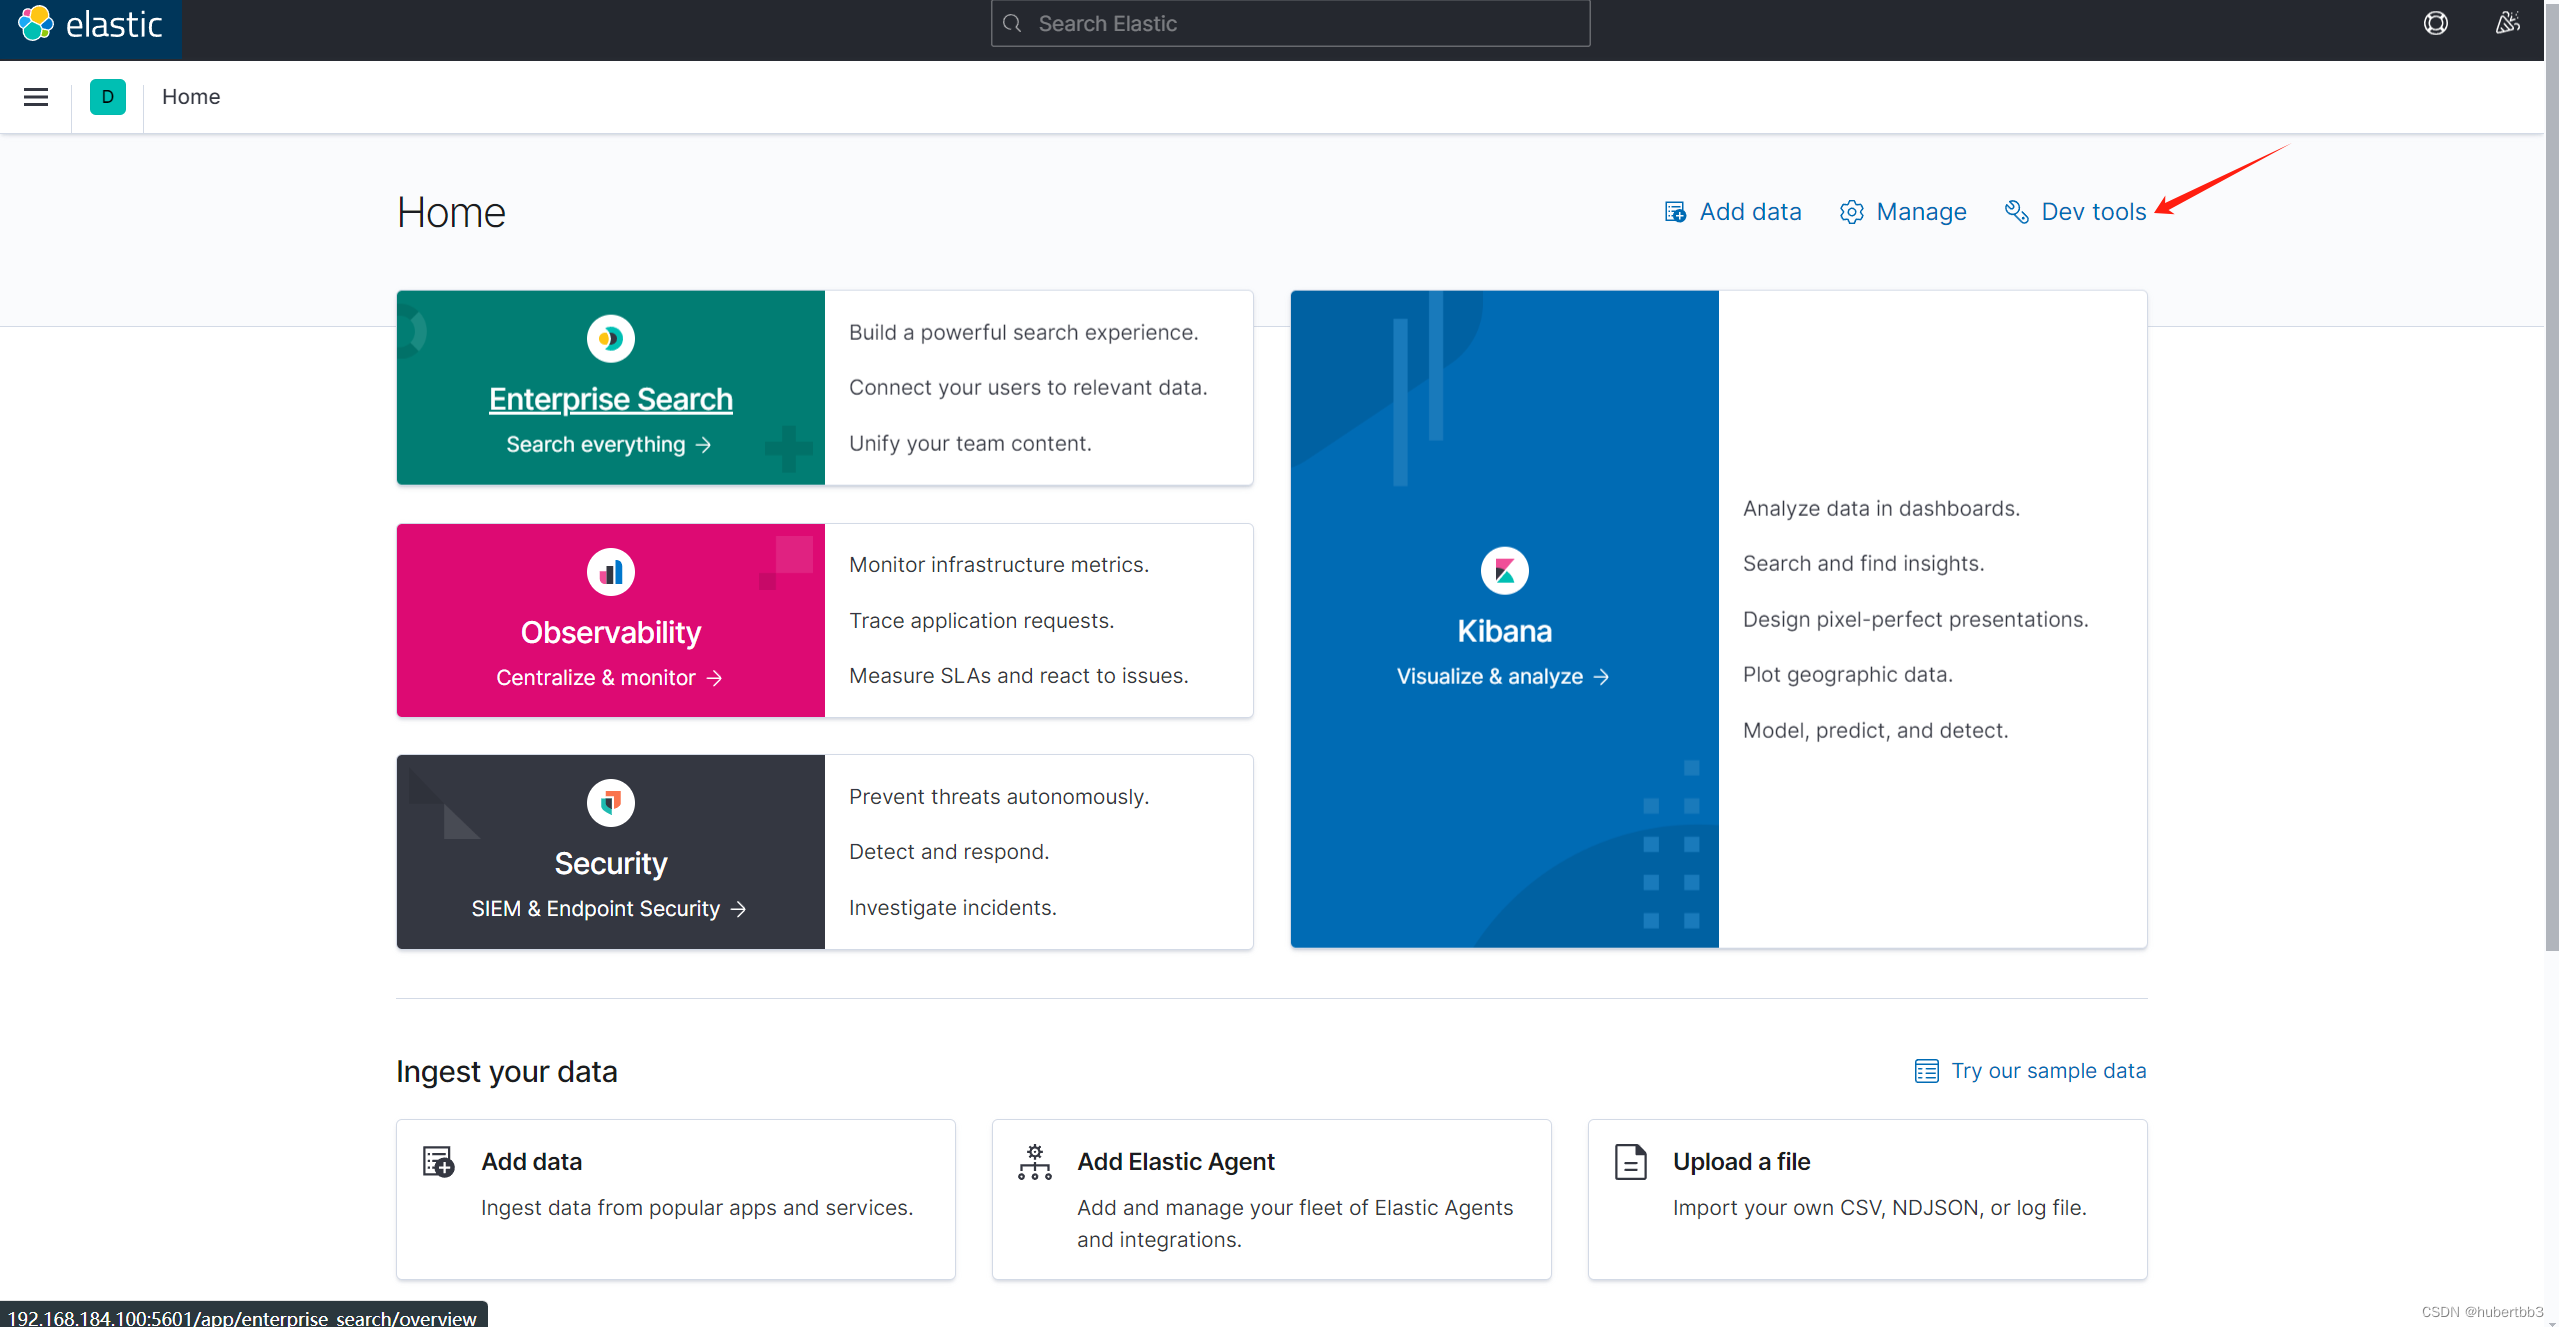The width and height of the screenshot is (2559, 1327).
Task: Open the newsfeed celebration icon
Action: click(x=2507, y=23)
